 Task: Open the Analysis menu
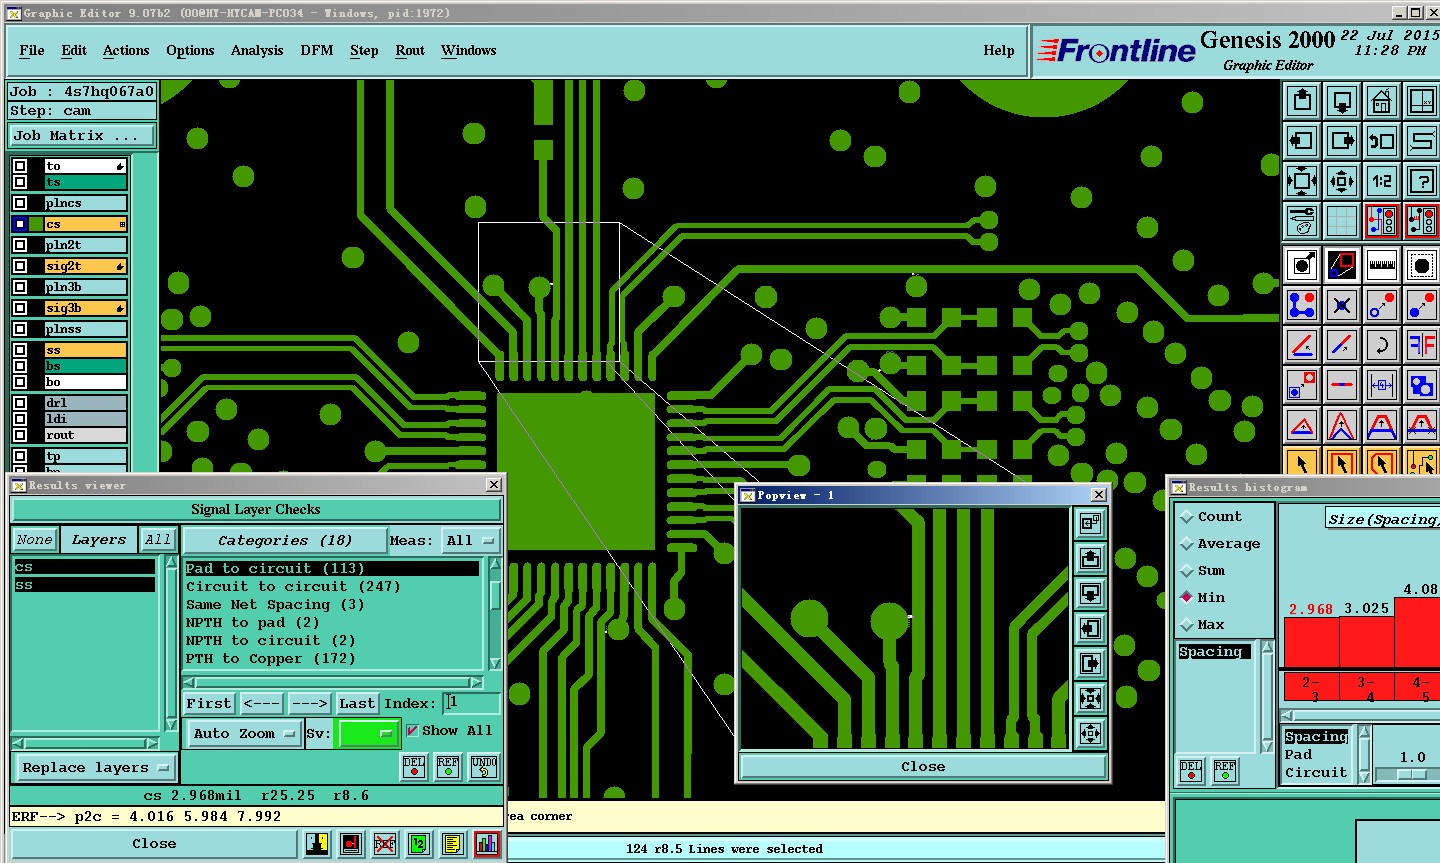click(x=257, y=50)
